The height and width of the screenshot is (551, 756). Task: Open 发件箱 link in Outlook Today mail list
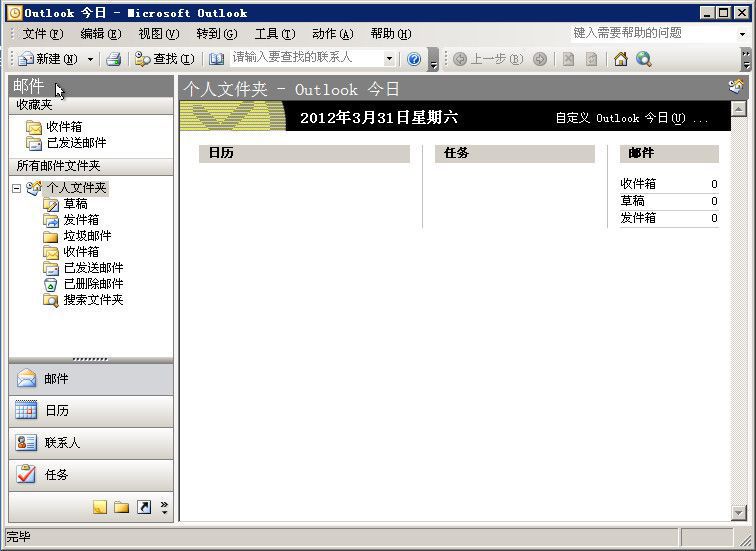(638, 217)
